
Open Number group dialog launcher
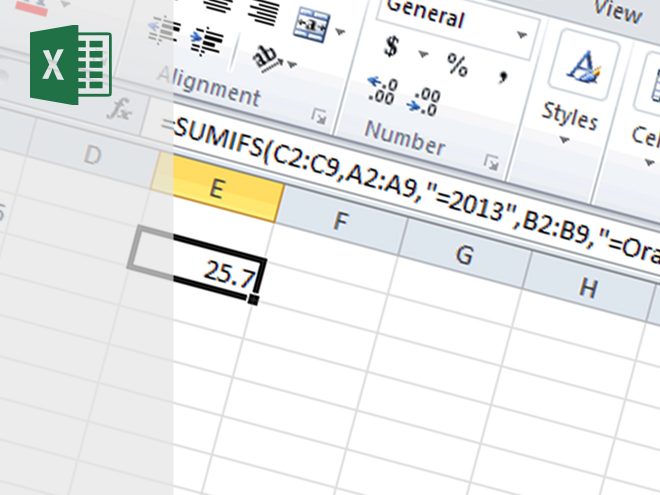coord(491,161)
